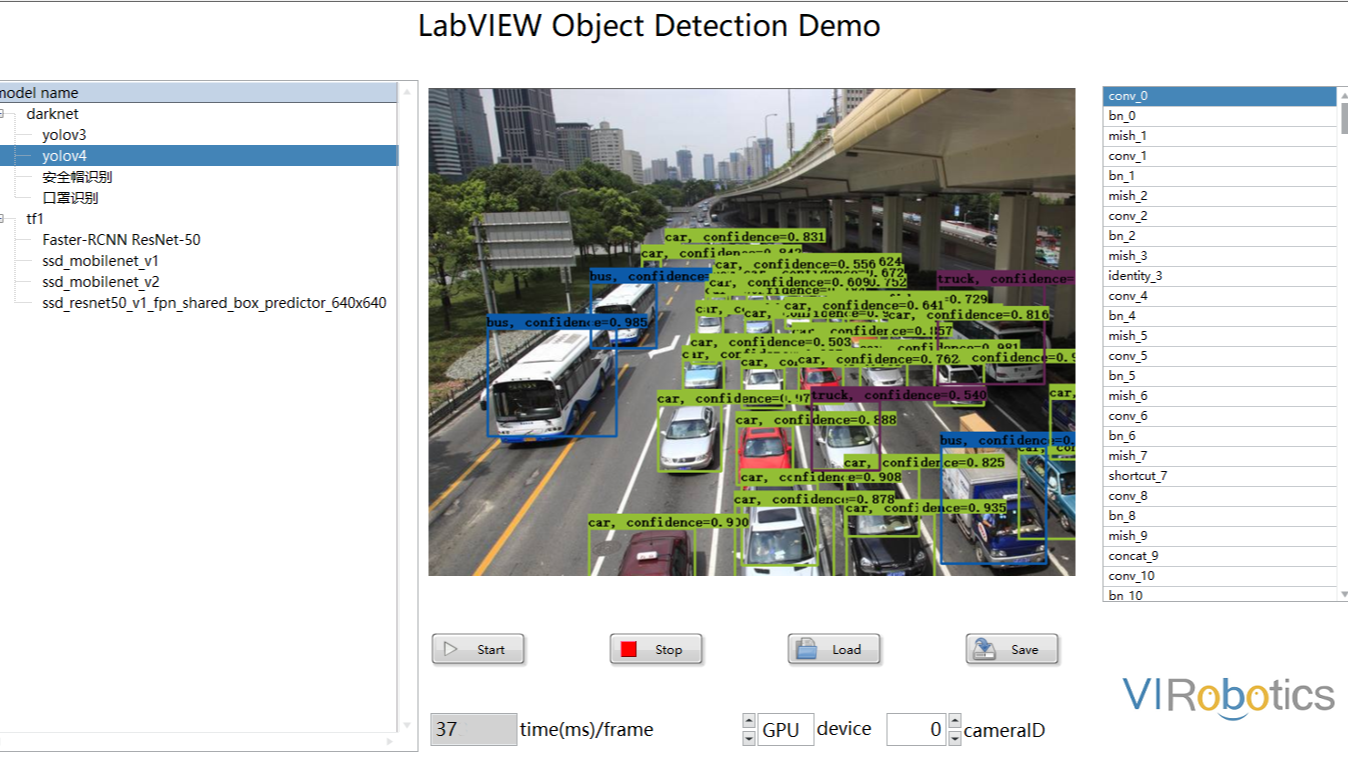Select ssd_mobilenet_v1 model
Viewport: 1348px width, 759px height.
coord(101,260)
